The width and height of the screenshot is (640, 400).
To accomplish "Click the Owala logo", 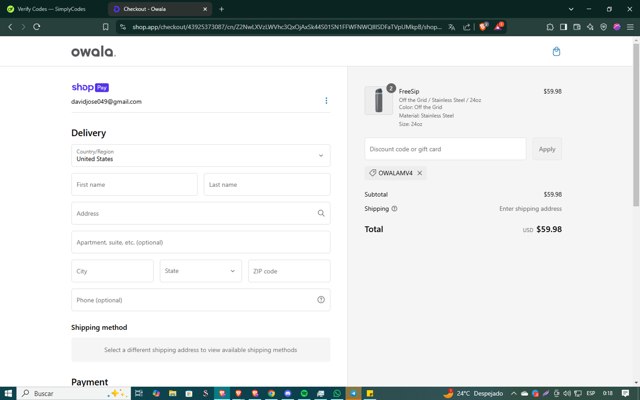I will click(93, 51).
